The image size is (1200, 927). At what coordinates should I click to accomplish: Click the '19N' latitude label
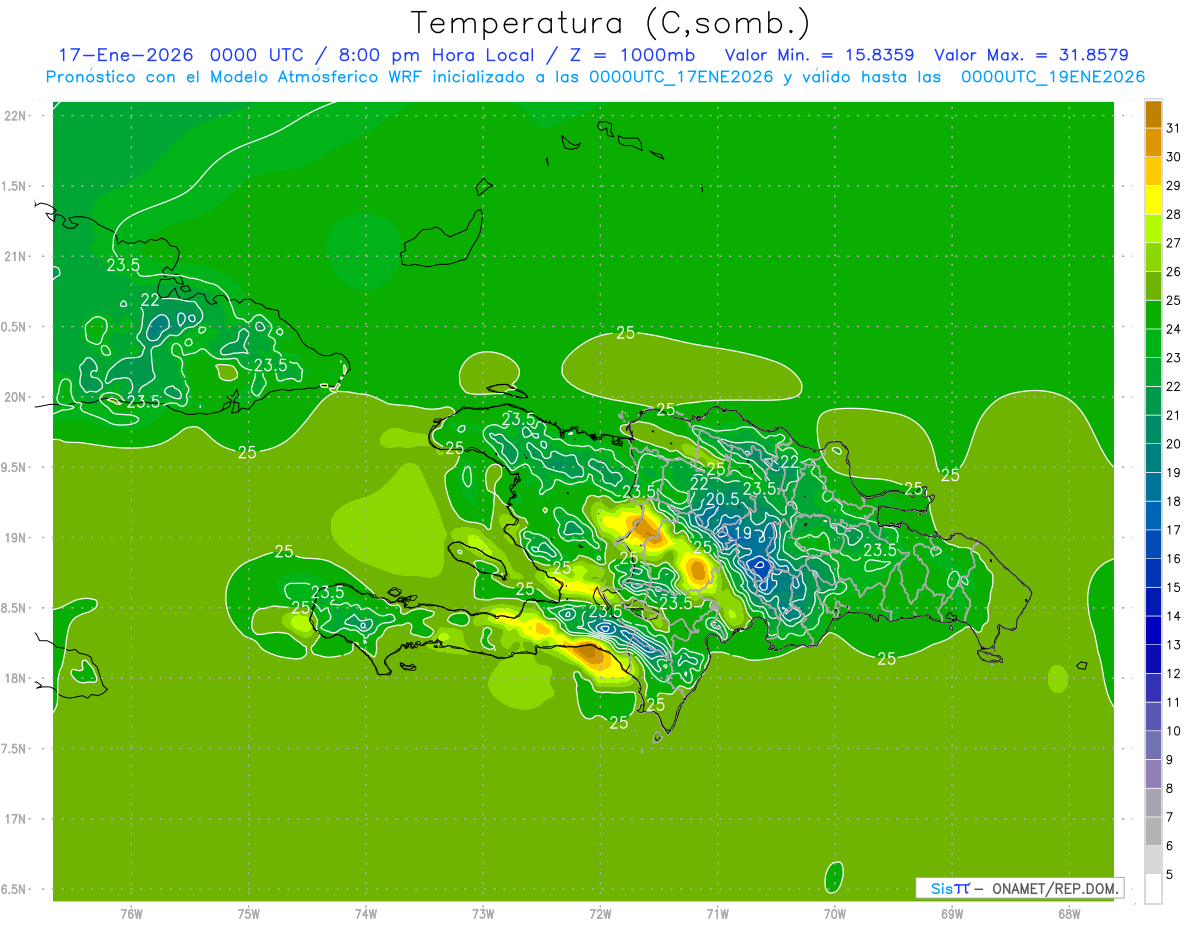coord(15,537)
